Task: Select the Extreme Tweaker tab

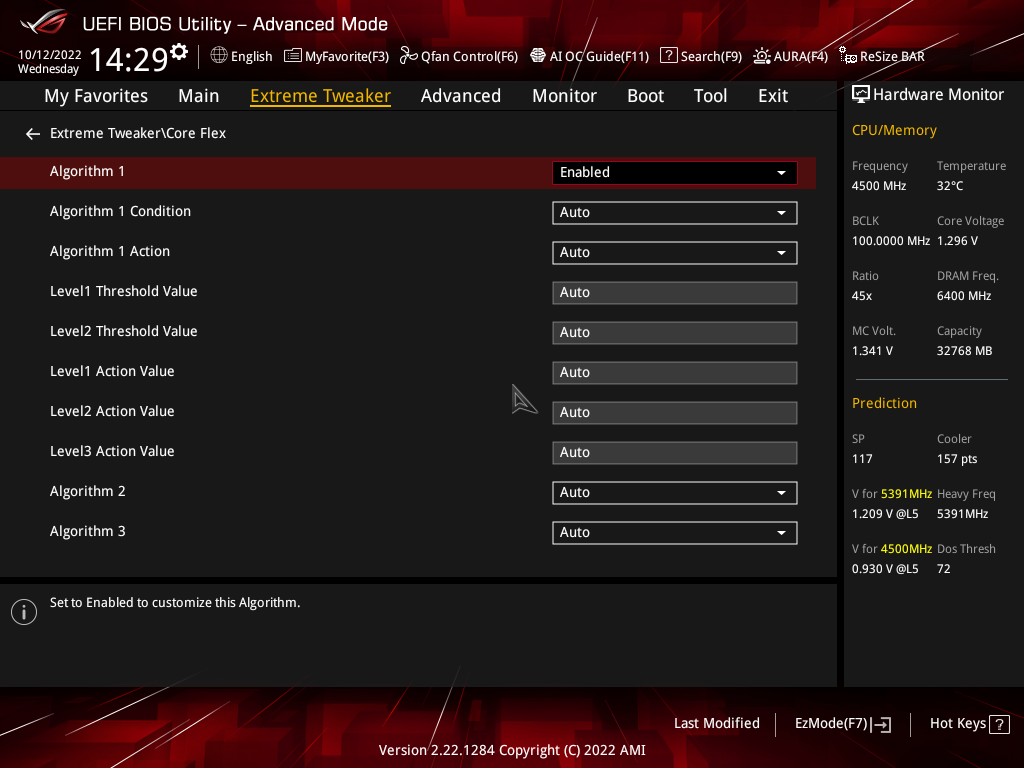Action: click(x=321, y=96)
